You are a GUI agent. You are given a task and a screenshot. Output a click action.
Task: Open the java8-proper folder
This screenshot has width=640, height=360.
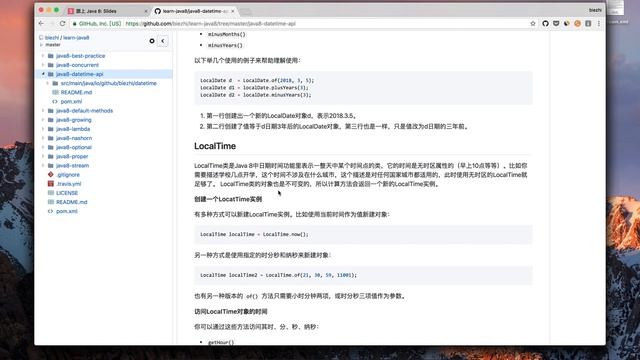(72, 156)
